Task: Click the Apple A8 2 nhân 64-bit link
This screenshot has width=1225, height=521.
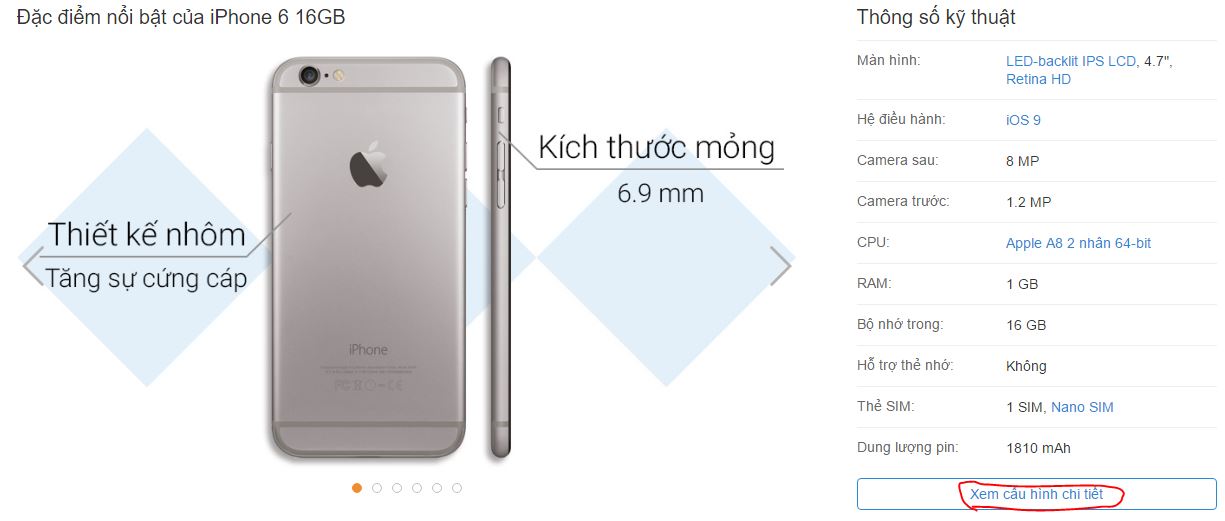Action: tap(1078, 243)
